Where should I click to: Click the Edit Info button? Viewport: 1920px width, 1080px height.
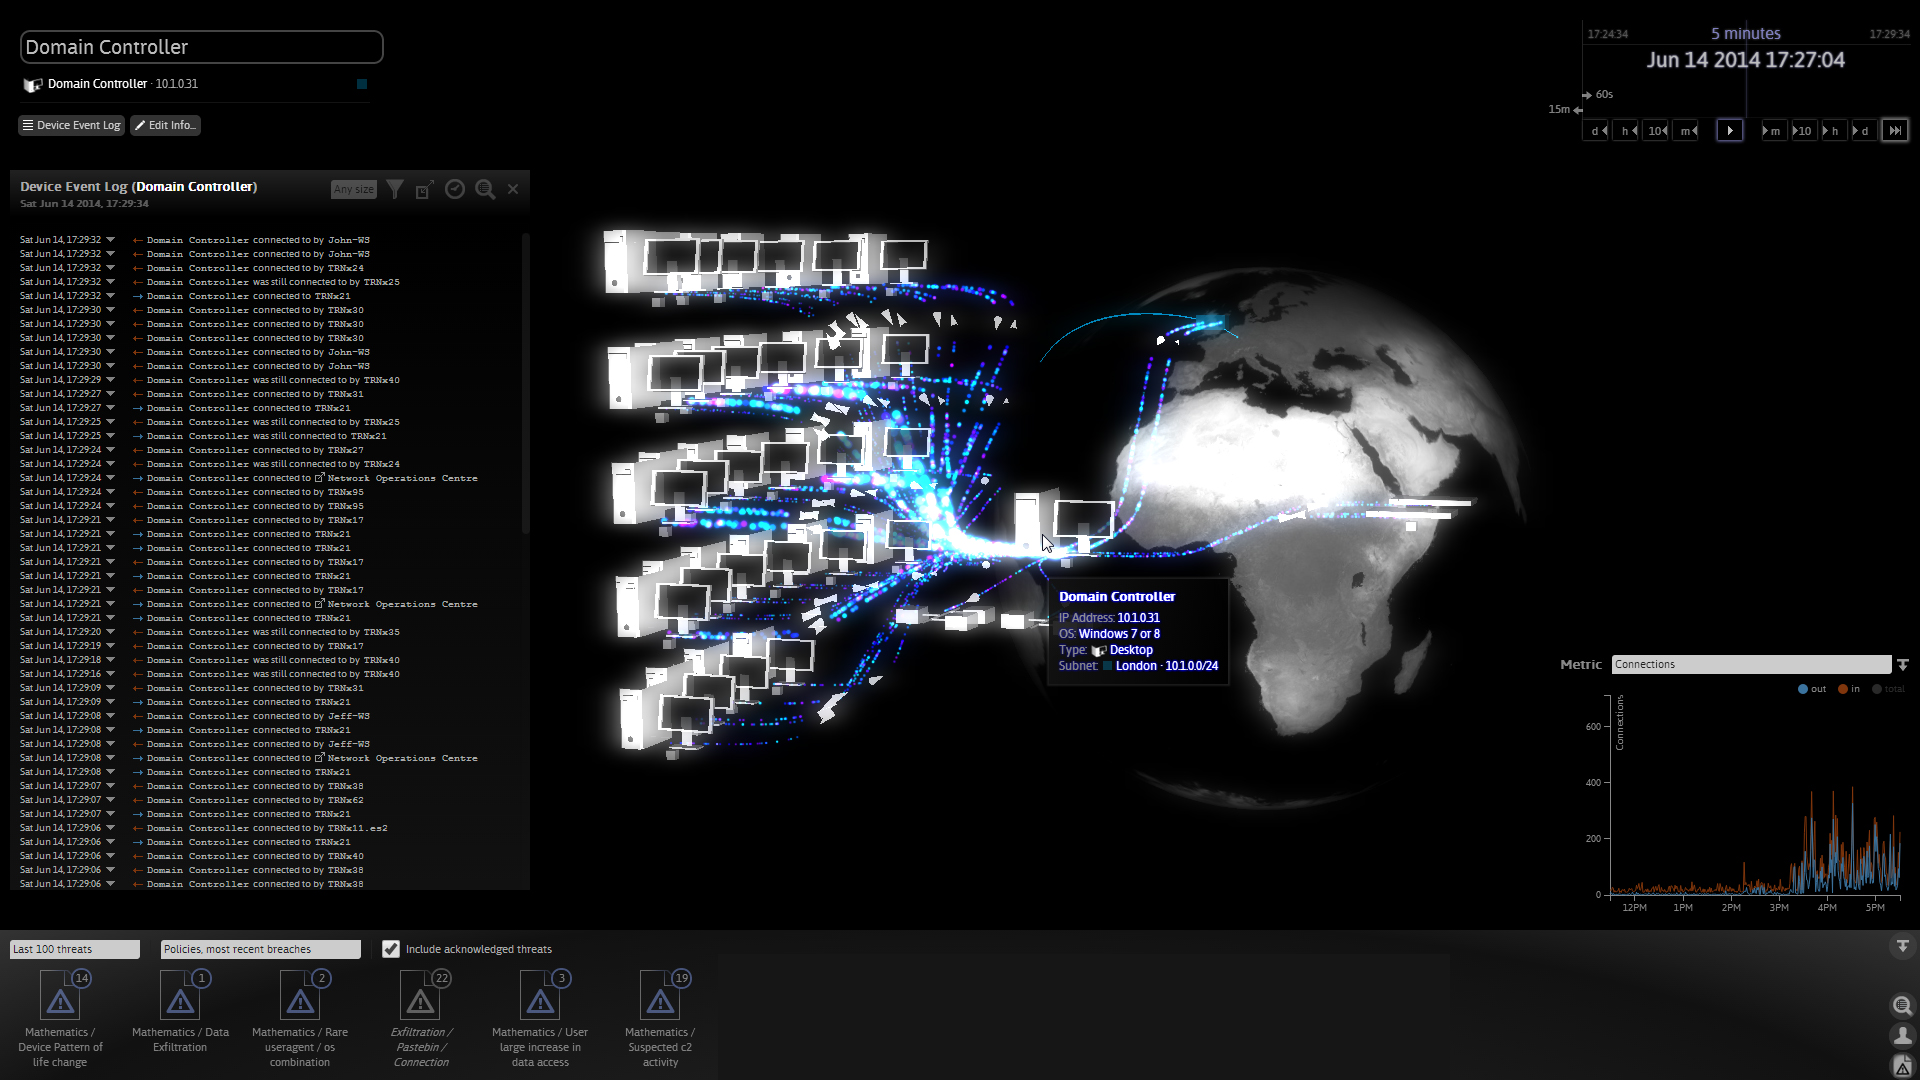165,125
